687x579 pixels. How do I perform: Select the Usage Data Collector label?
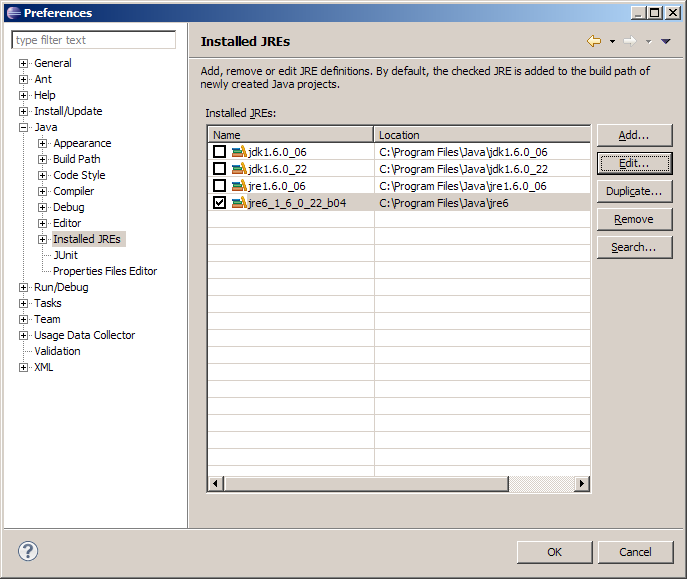pos(85,335)
